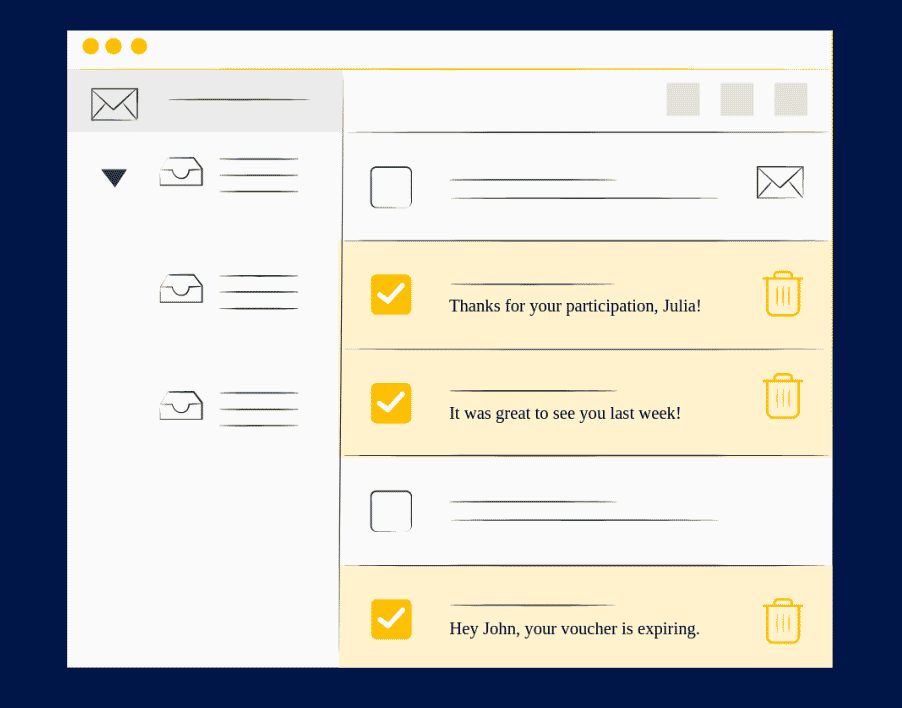Check the first unselected email checkbox

[391, 187]
